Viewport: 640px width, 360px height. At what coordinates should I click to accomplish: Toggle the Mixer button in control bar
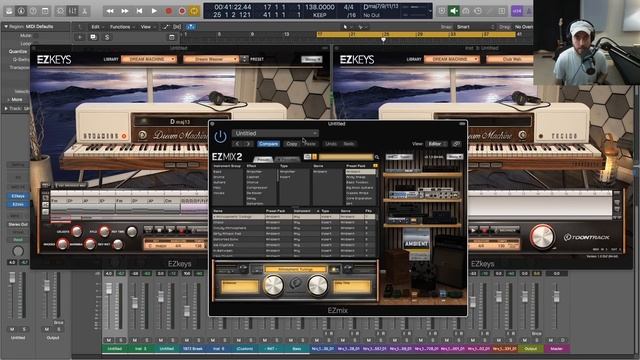pyautogui.click(x=73, y=11)
